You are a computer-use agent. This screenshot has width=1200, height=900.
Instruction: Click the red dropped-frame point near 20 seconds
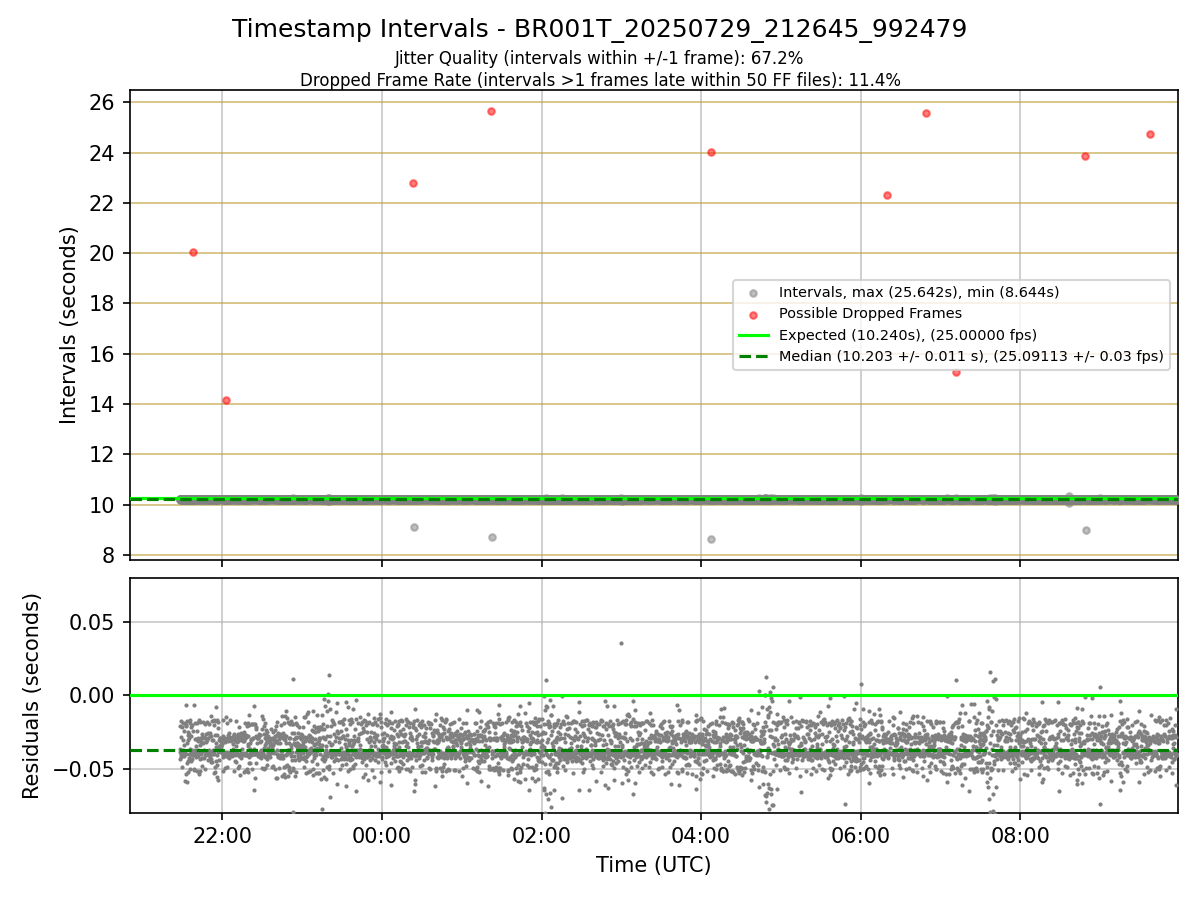(193, 252)
